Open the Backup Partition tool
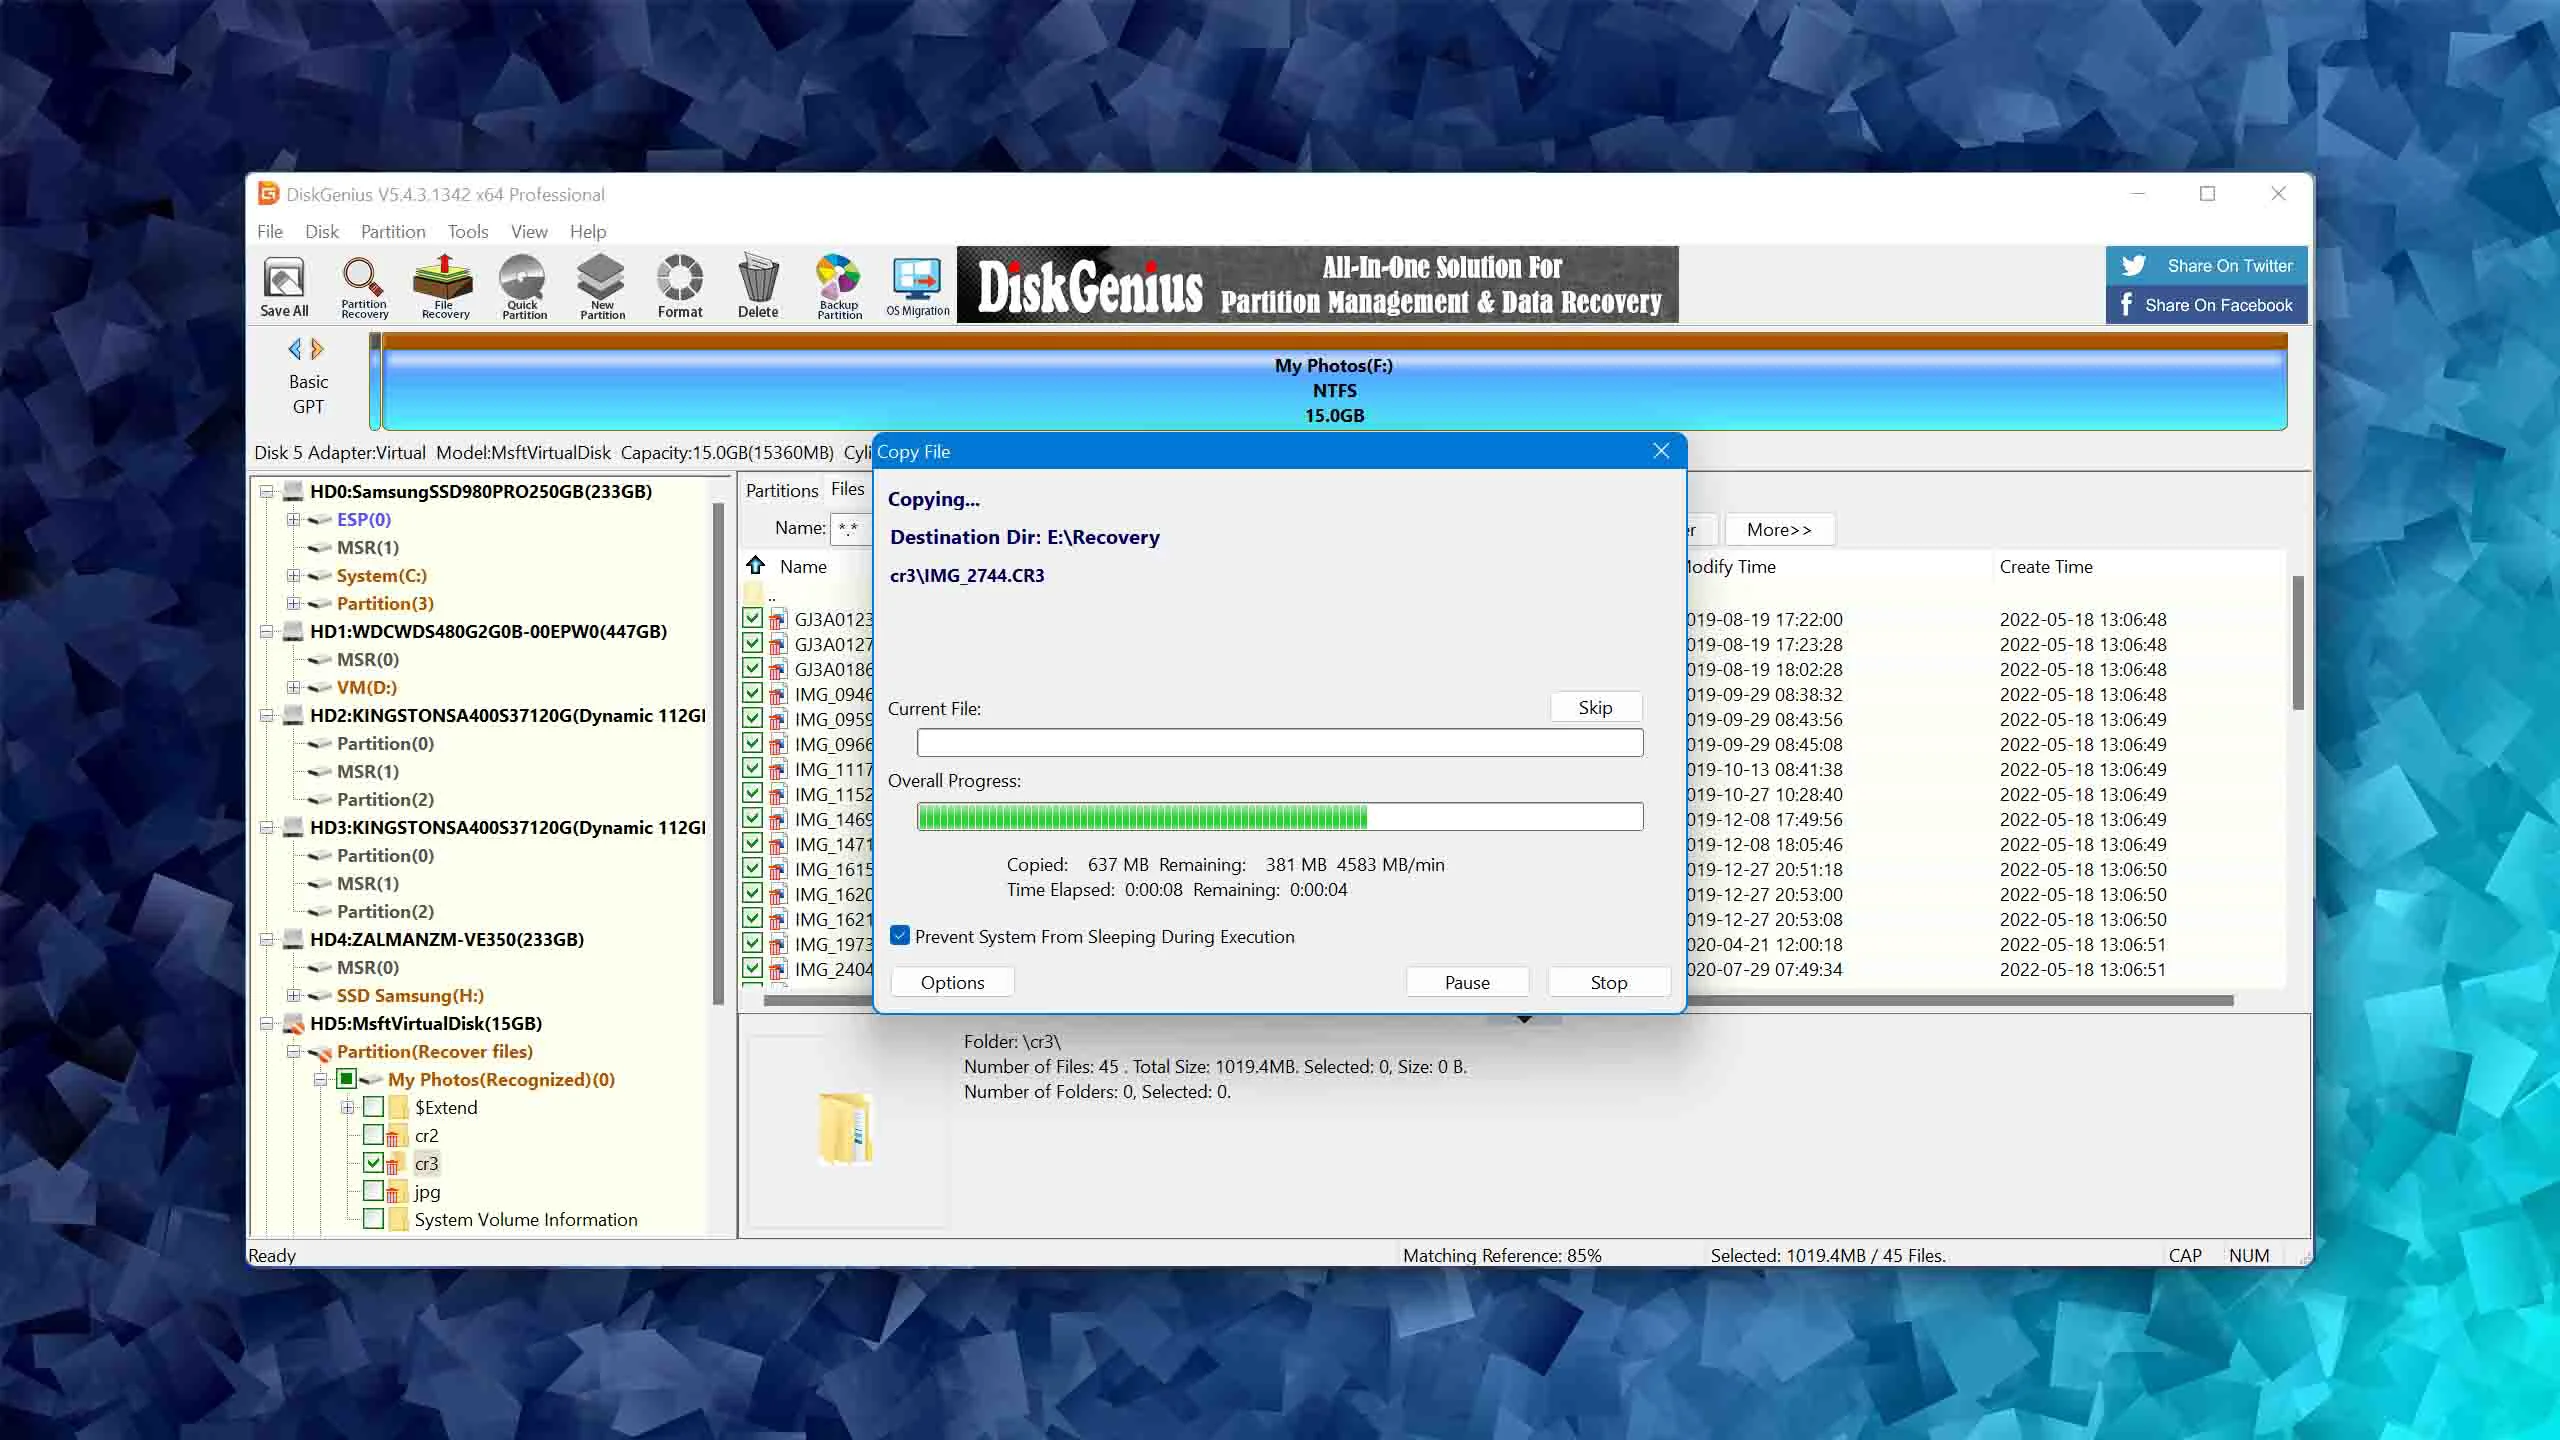The width and height of the screenshot is (2560, 1440). point(839,286)
